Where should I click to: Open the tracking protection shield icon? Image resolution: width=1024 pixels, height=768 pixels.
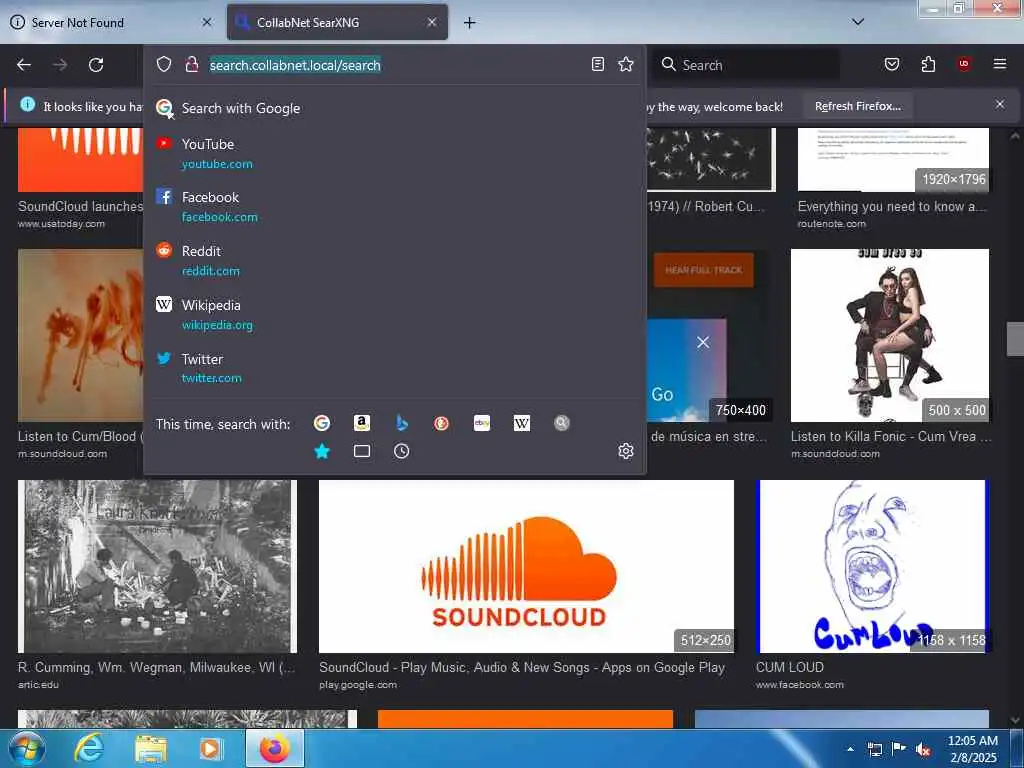coord(164,64)
